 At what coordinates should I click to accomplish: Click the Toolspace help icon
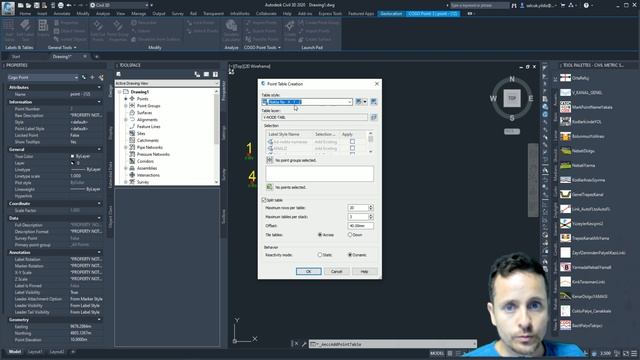pos(215,74)
